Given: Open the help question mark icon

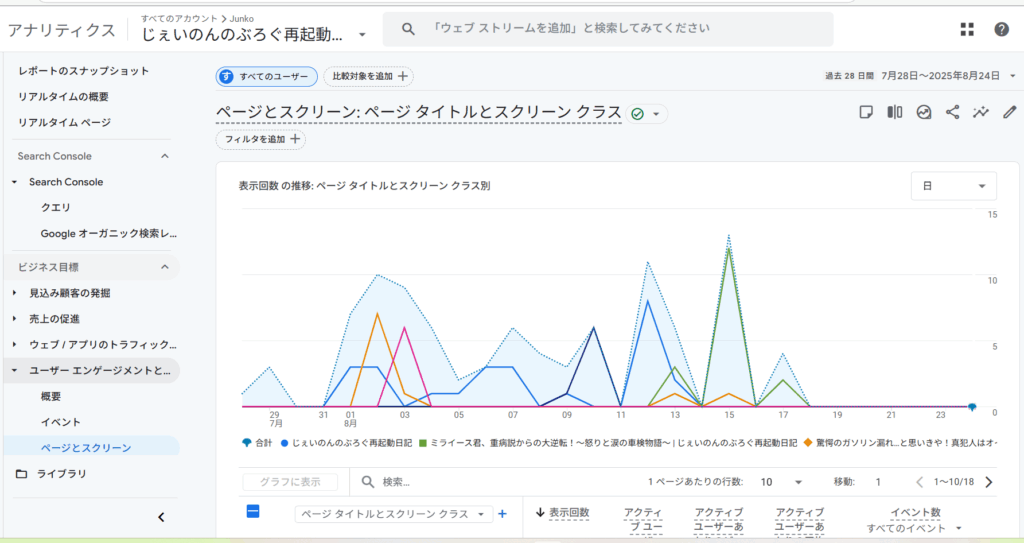Looking at the screenshot, I should pos(1001,30).
